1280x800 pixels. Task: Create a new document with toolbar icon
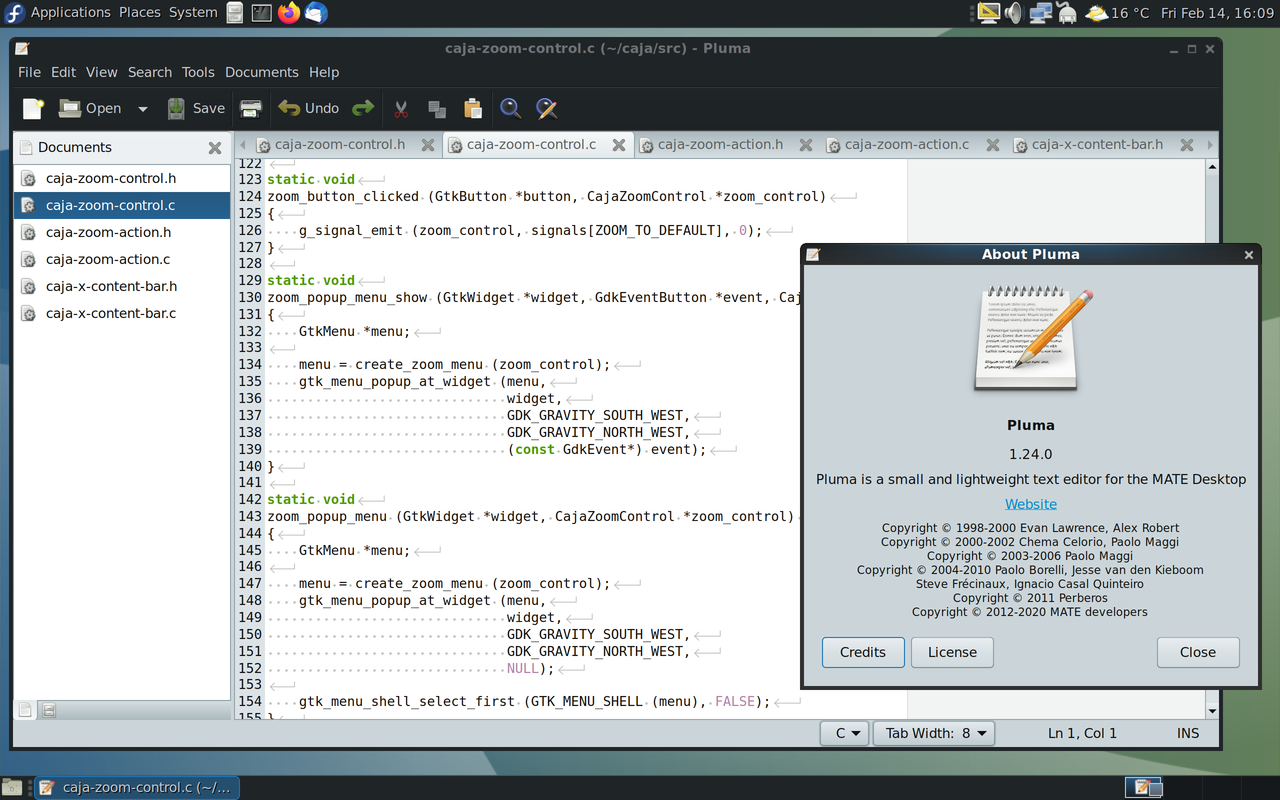point(34,109)
